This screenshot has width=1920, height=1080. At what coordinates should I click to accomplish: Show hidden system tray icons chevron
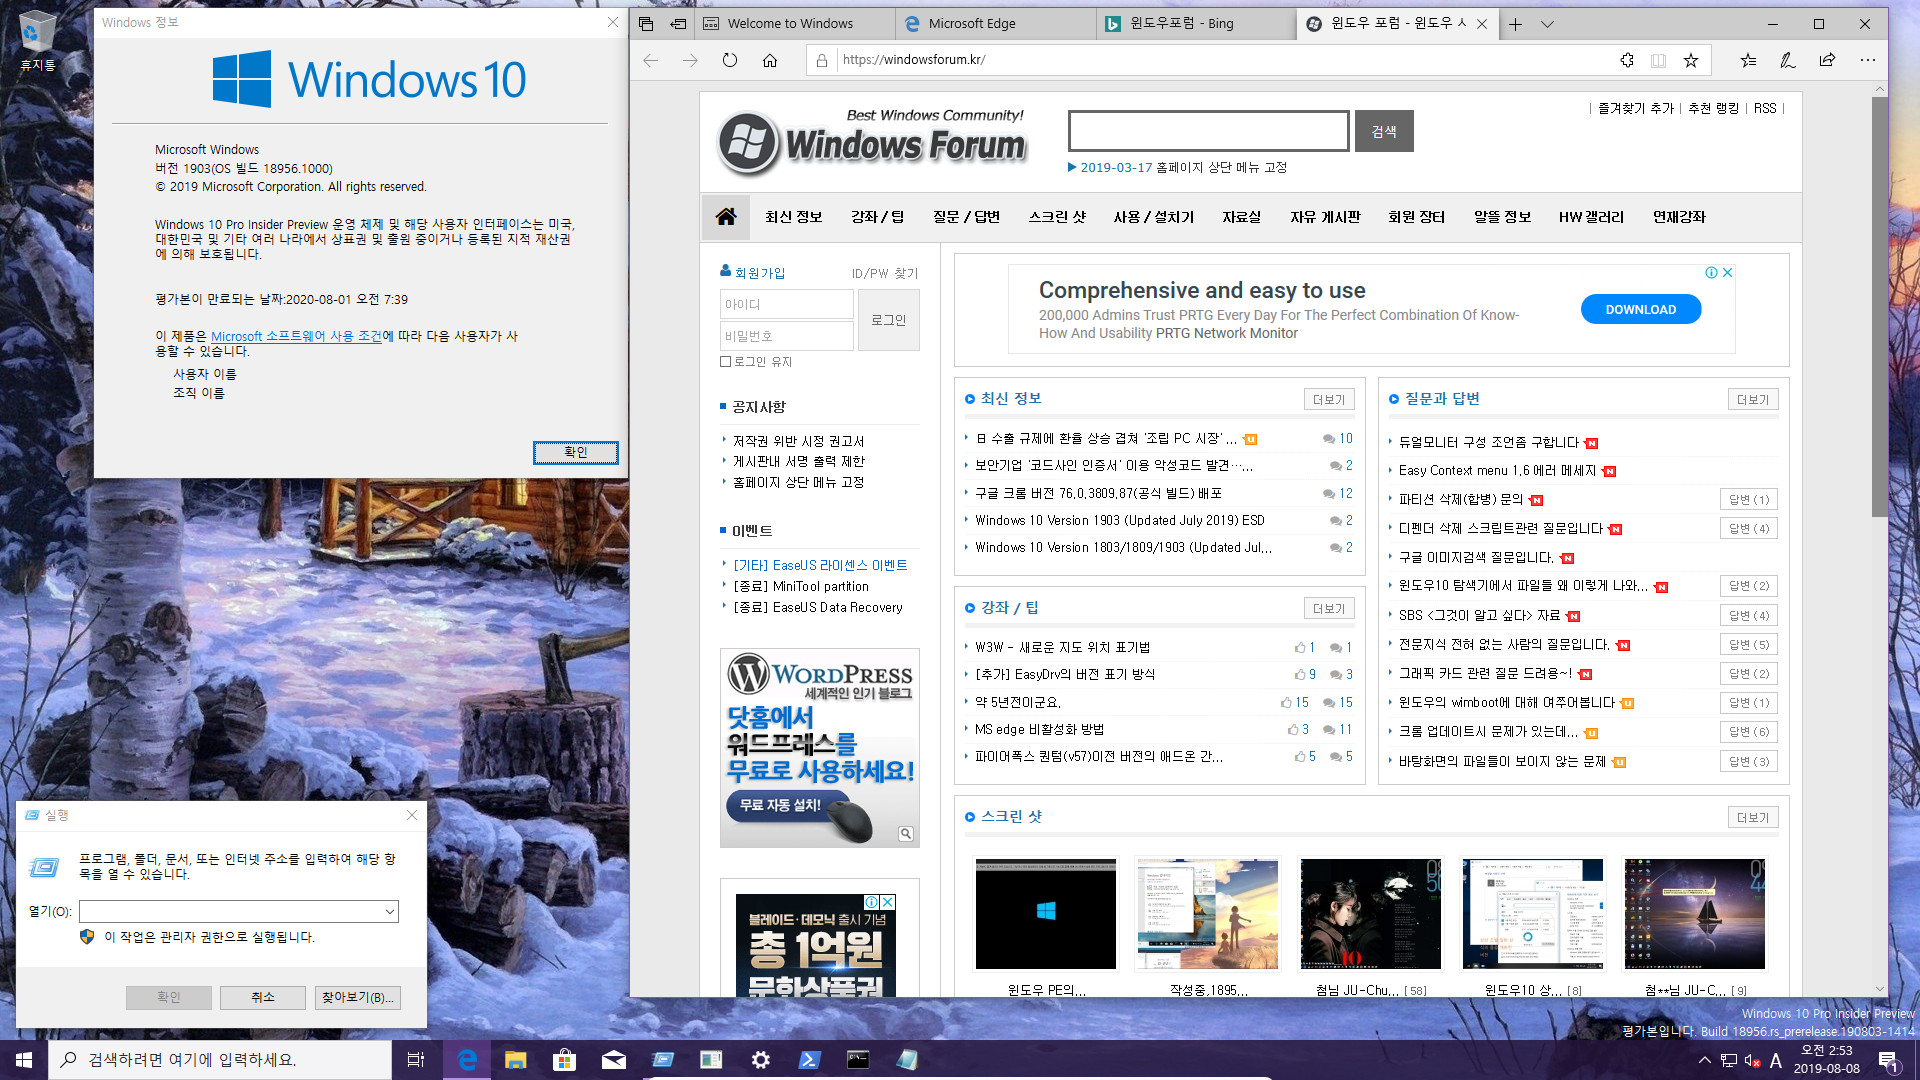pos(1705,1060)
